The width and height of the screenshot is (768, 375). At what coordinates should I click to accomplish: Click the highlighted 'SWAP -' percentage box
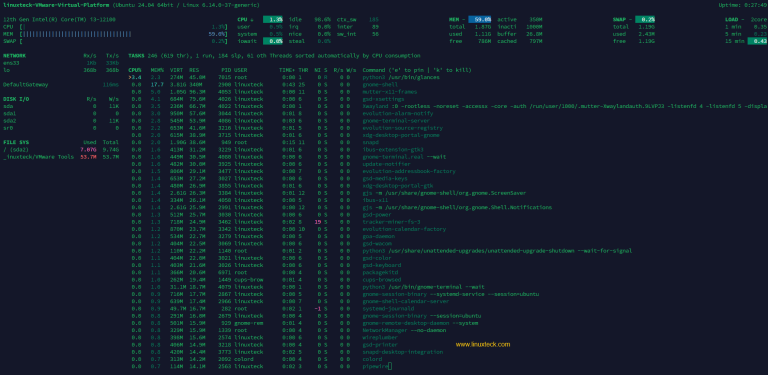point(645,20)
